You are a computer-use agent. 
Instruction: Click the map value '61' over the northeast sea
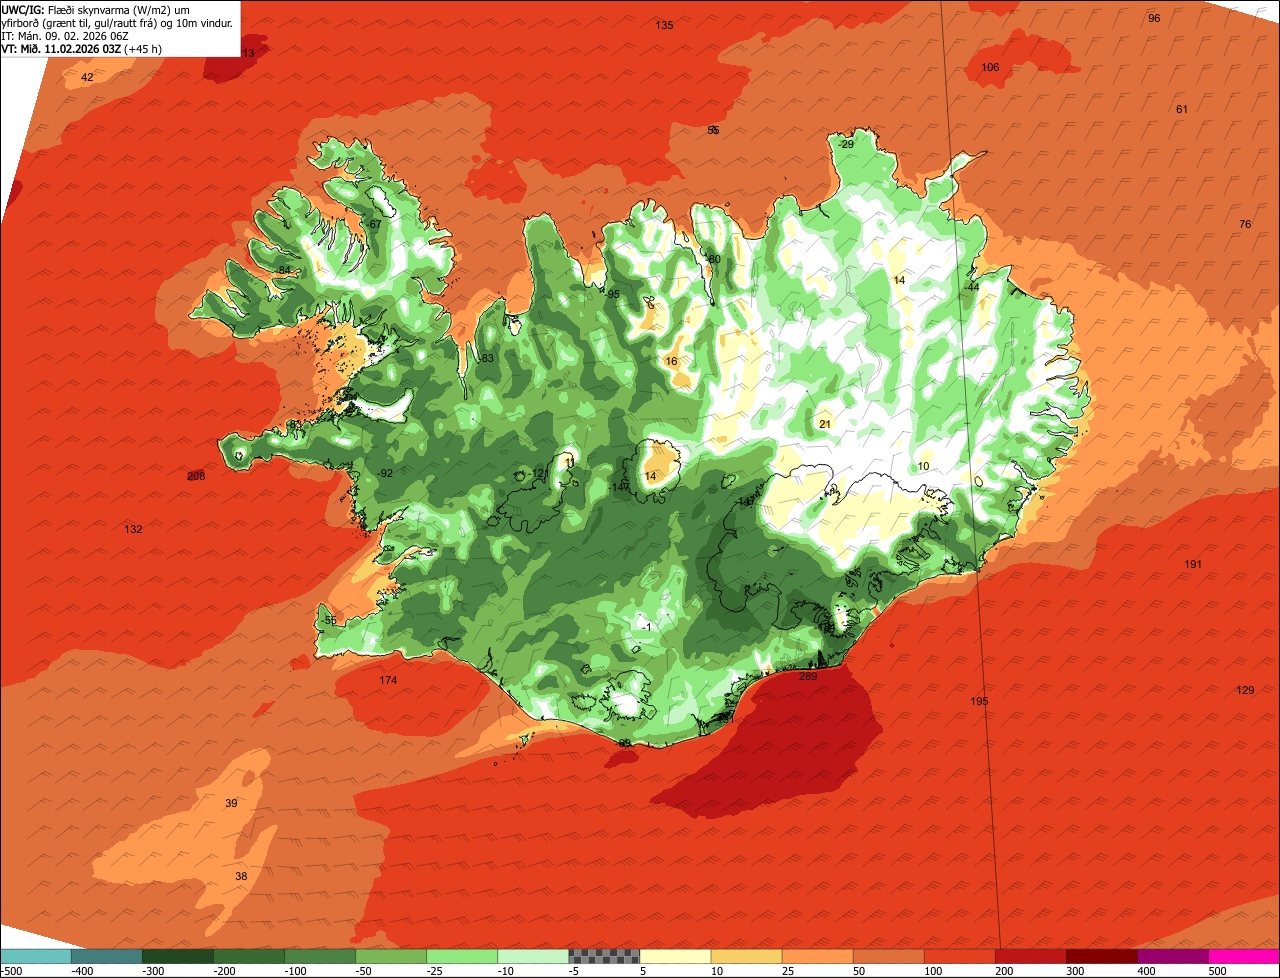[1182, 109]
